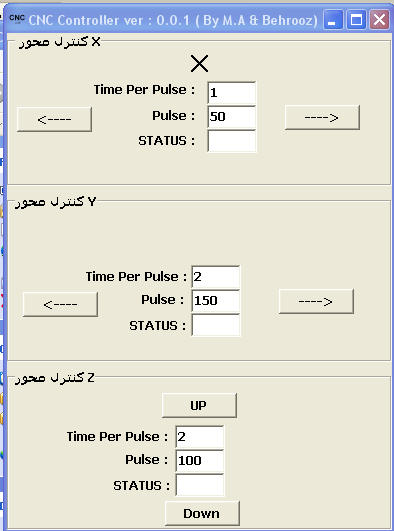394x531 pixels.
Task: Focus the X axis Time Per Pulse field
Action: [x=232, y=92]
